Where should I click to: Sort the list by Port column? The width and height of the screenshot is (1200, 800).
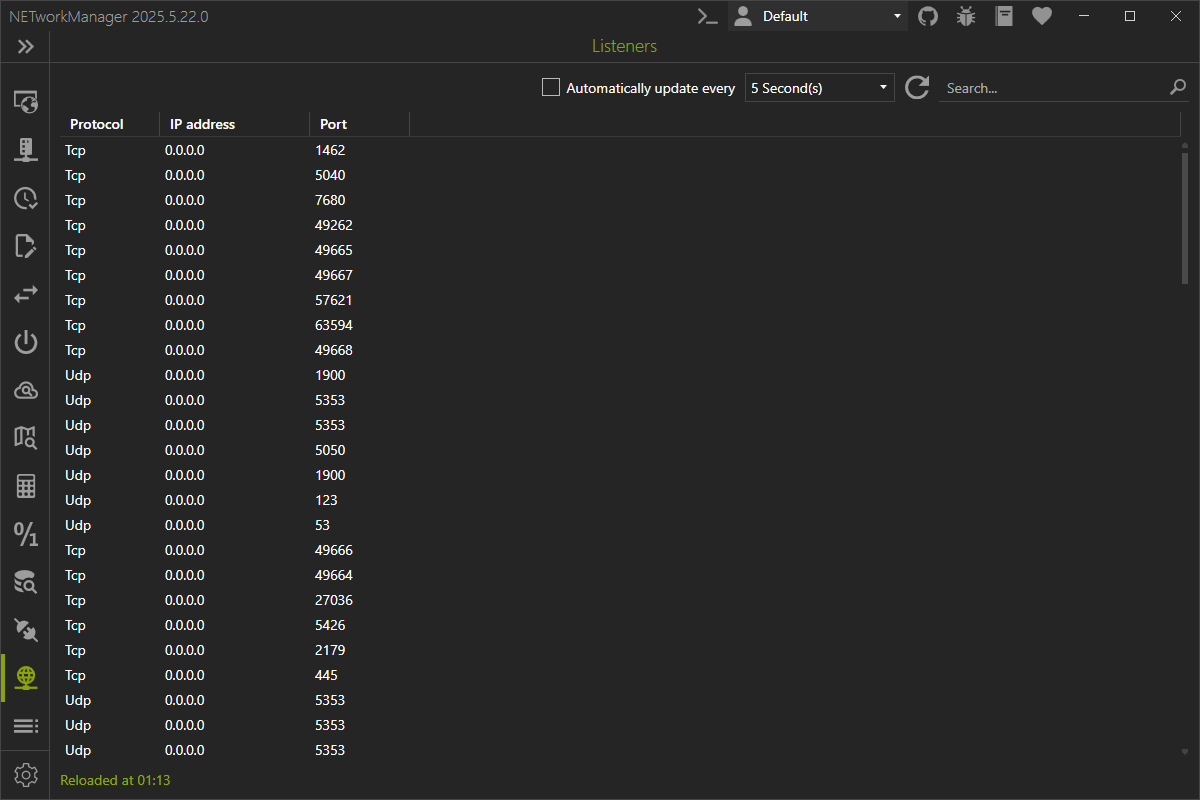pyautogui.click(x=333, y=124)
